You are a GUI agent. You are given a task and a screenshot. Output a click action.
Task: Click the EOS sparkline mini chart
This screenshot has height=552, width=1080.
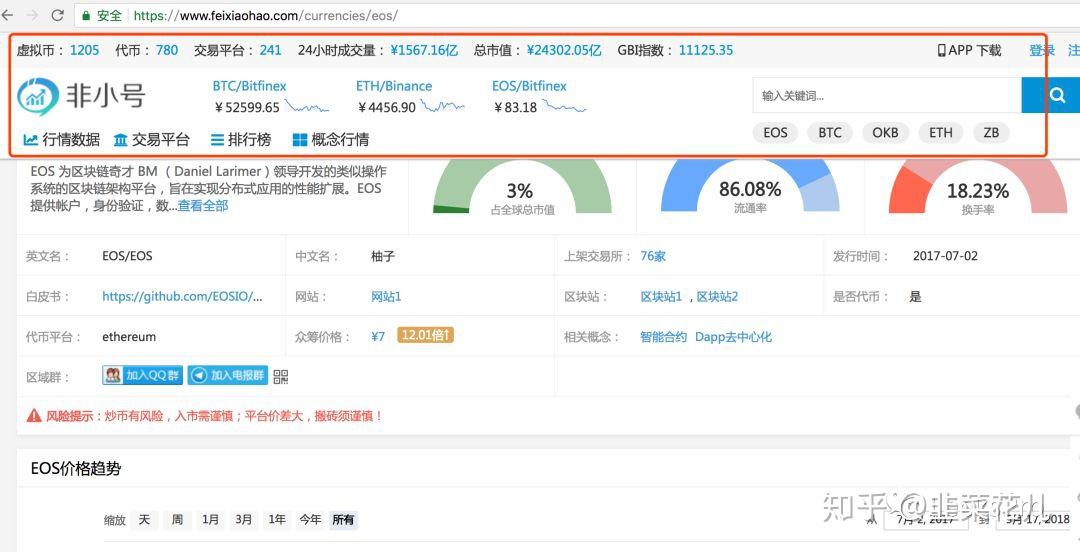point(564,106)
